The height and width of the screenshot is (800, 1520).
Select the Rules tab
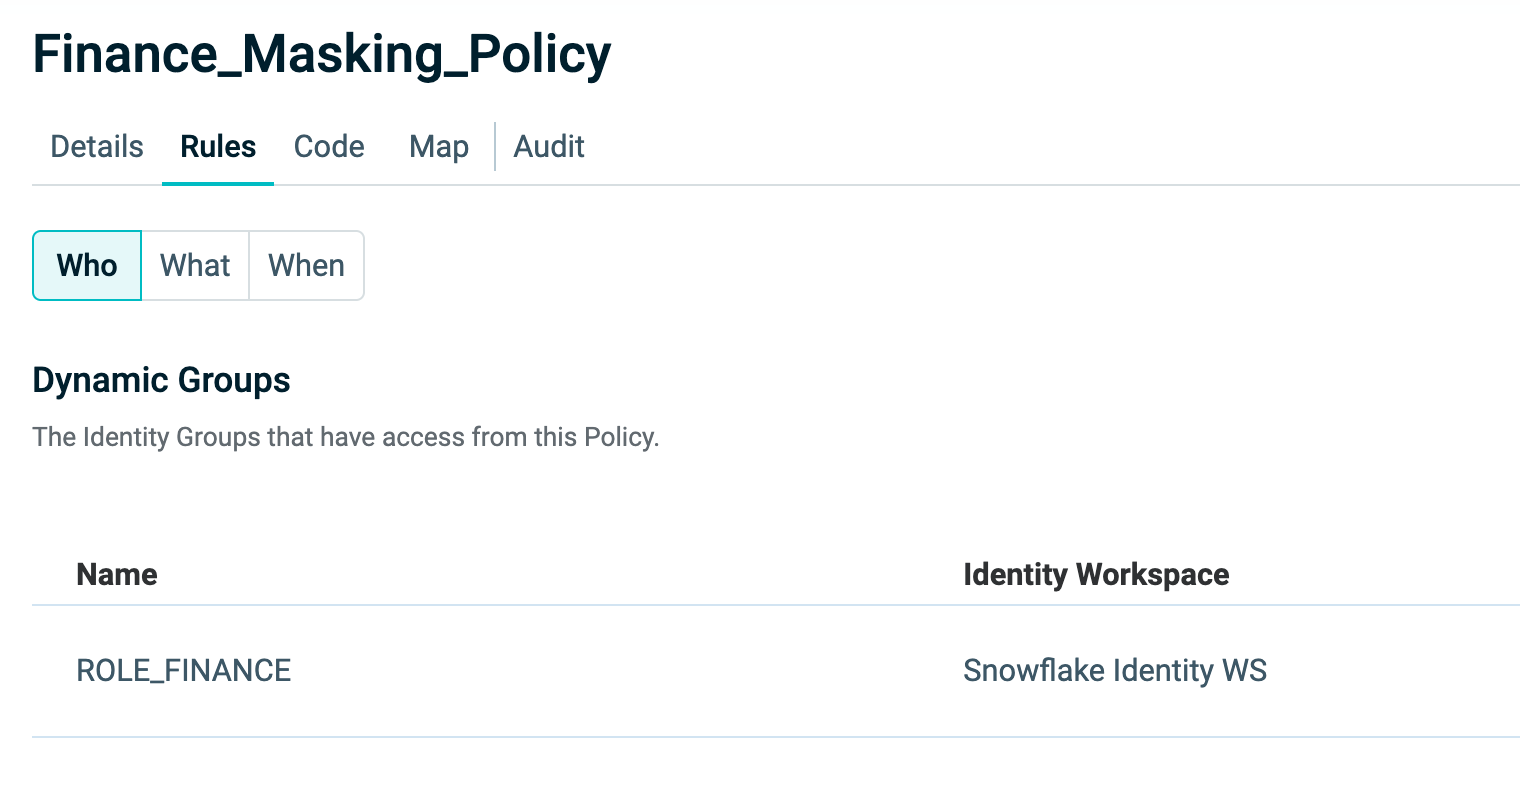[218, 147]
